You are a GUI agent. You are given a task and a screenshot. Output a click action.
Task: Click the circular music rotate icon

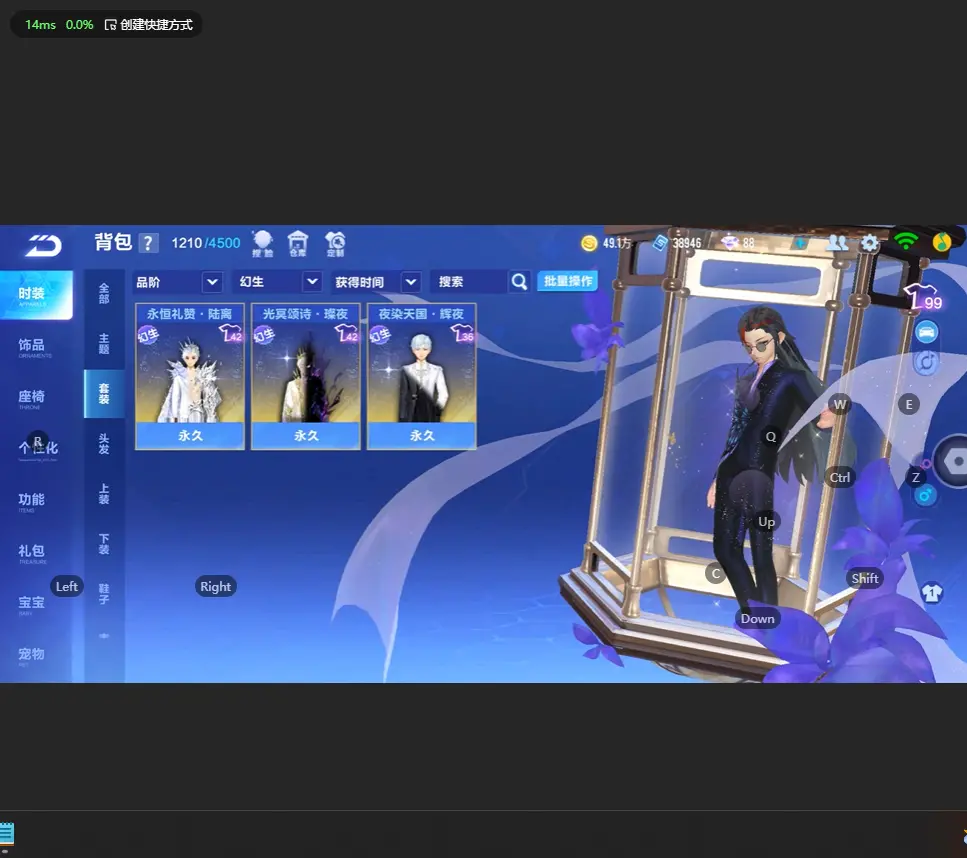(926, 361)
